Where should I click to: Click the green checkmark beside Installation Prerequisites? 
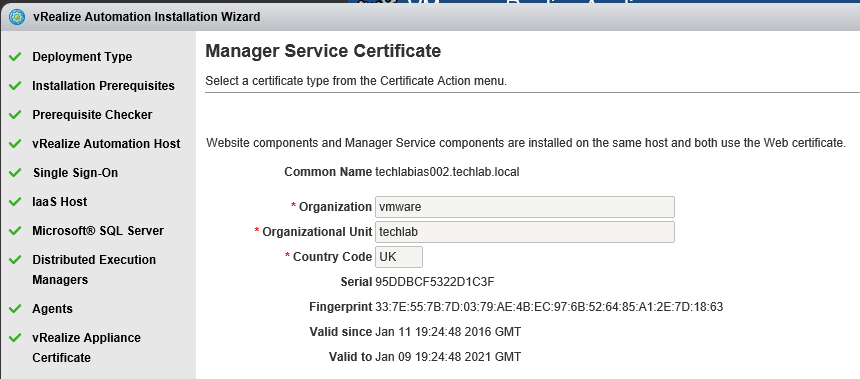[15, 86]
